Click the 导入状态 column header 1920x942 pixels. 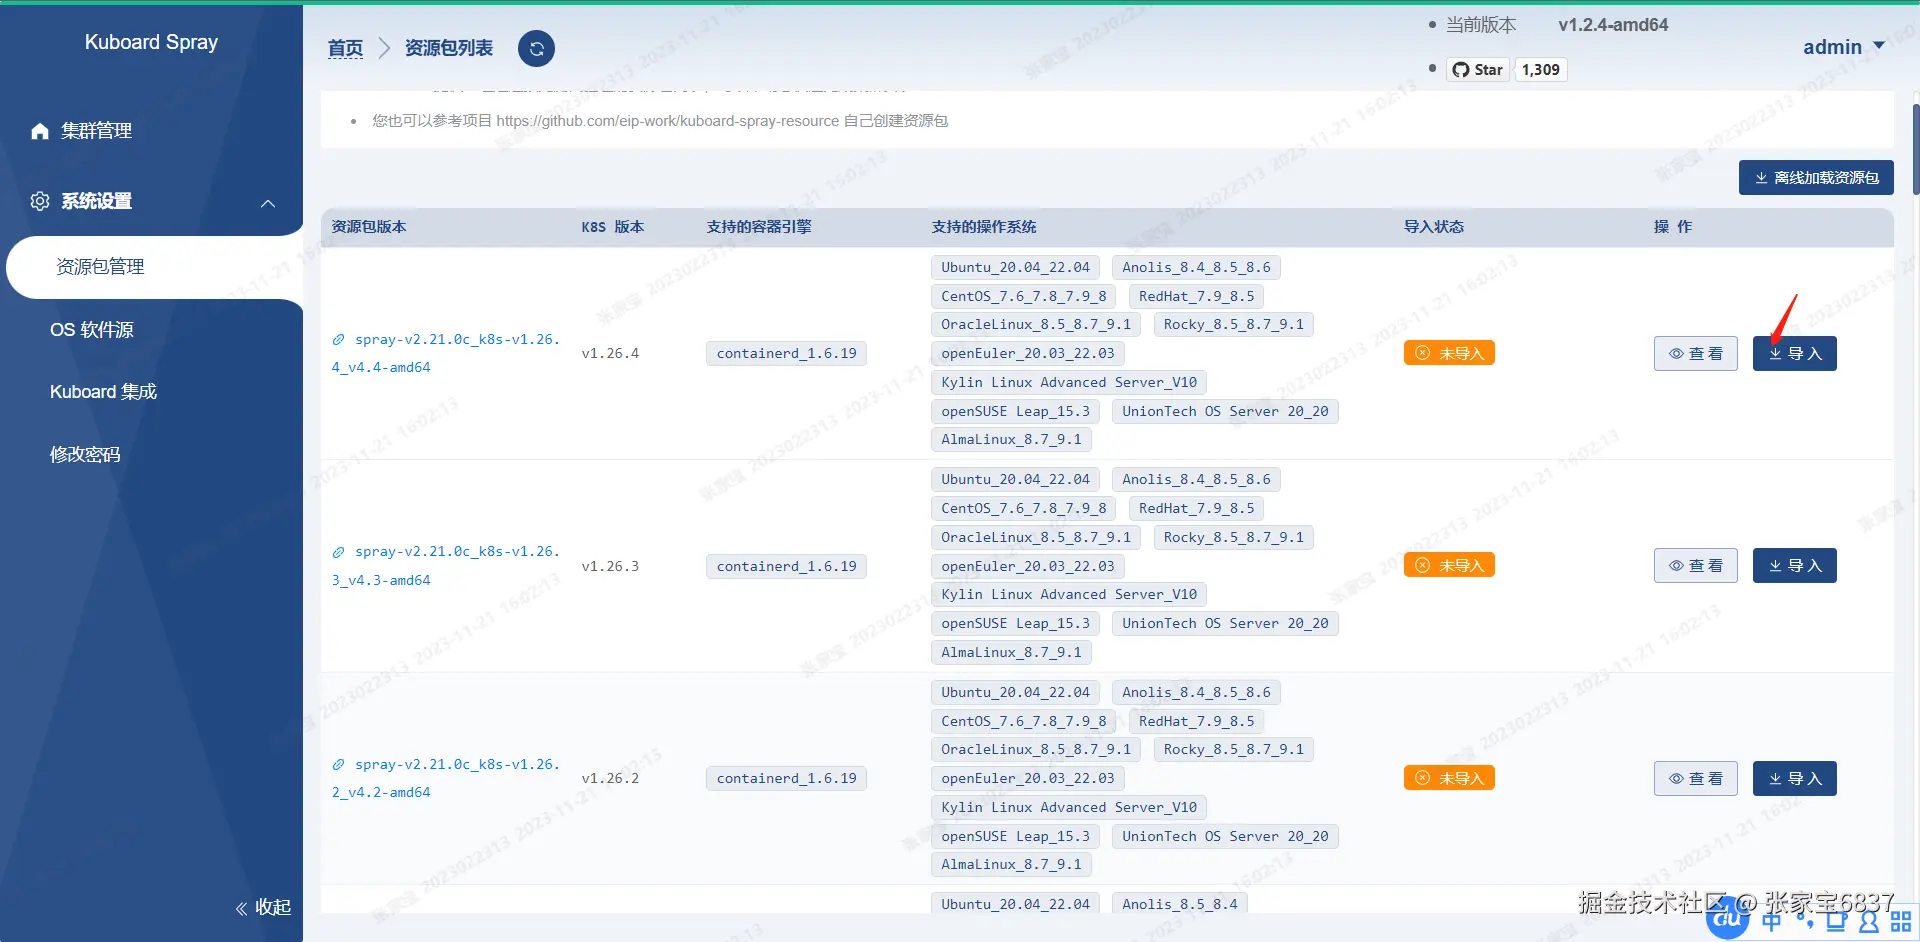1434,227
